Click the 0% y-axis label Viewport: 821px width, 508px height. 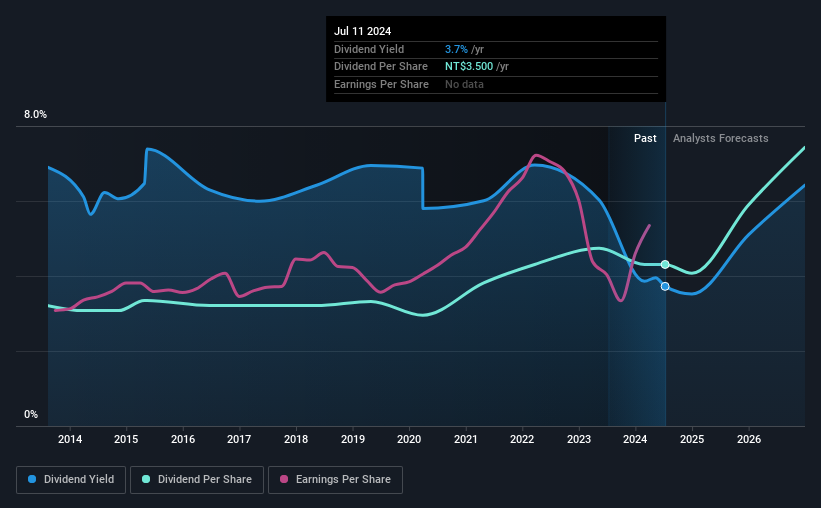31,414
